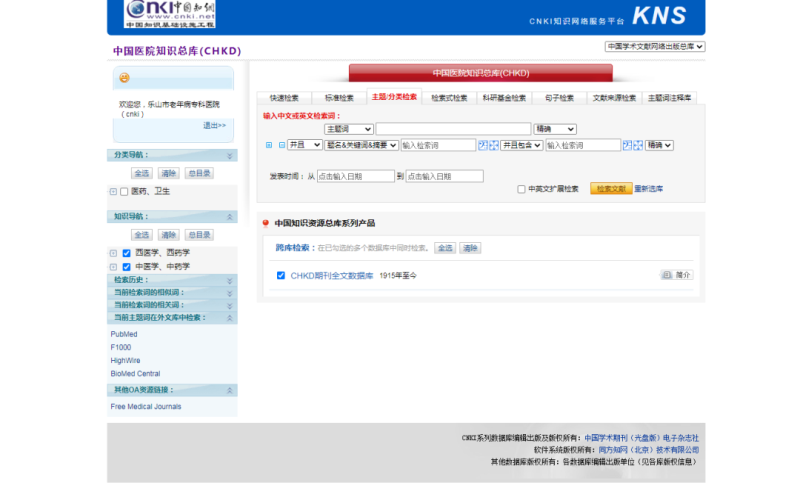Open the first 精确 match dropdown
This screenshot has width=800, height=500.
click(555, 129)
